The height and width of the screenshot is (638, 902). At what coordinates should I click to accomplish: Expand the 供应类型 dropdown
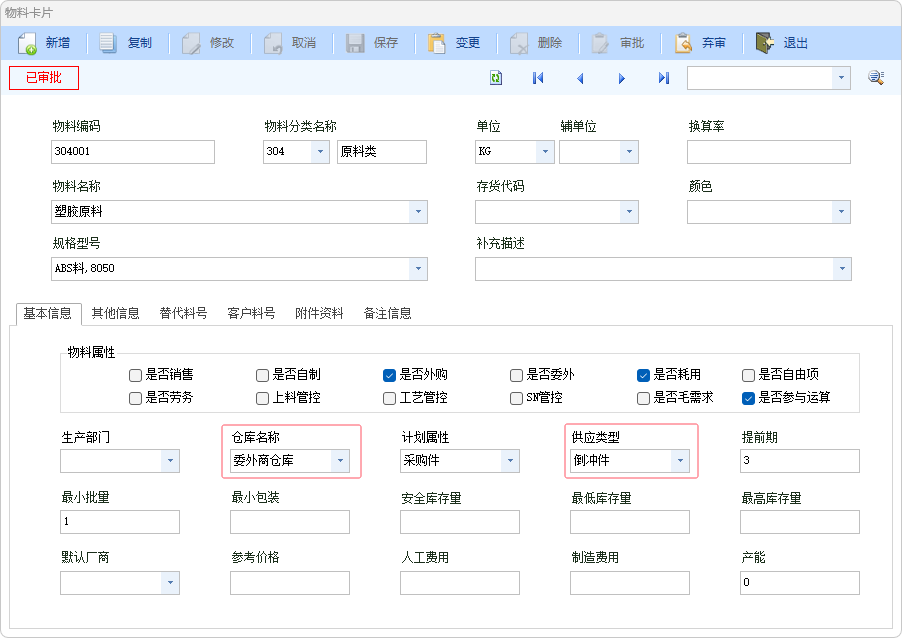click(x=680, y=460)
